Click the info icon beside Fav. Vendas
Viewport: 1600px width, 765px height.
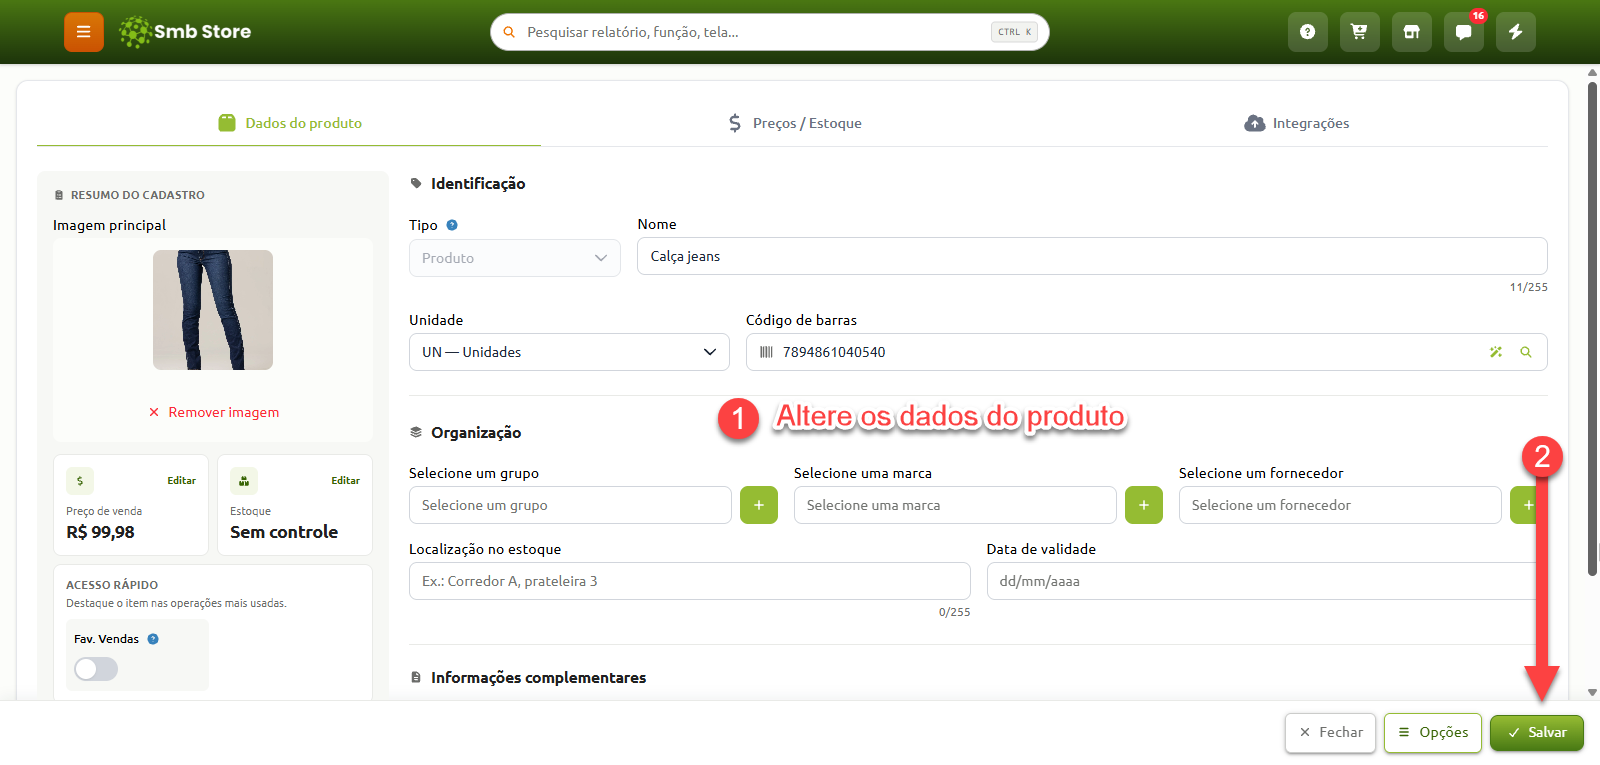click(153, 639)
